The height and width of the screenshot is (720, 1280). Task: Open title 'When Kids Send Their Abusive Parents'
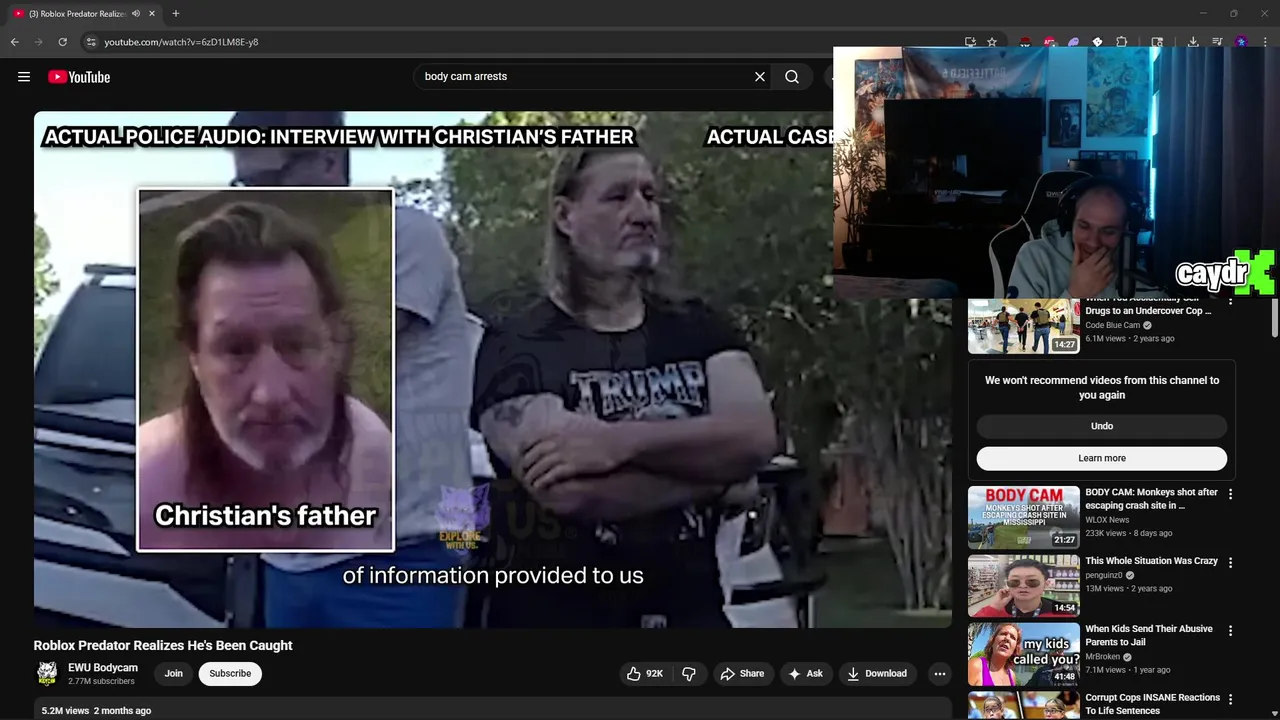click(x=1149, y=635)
